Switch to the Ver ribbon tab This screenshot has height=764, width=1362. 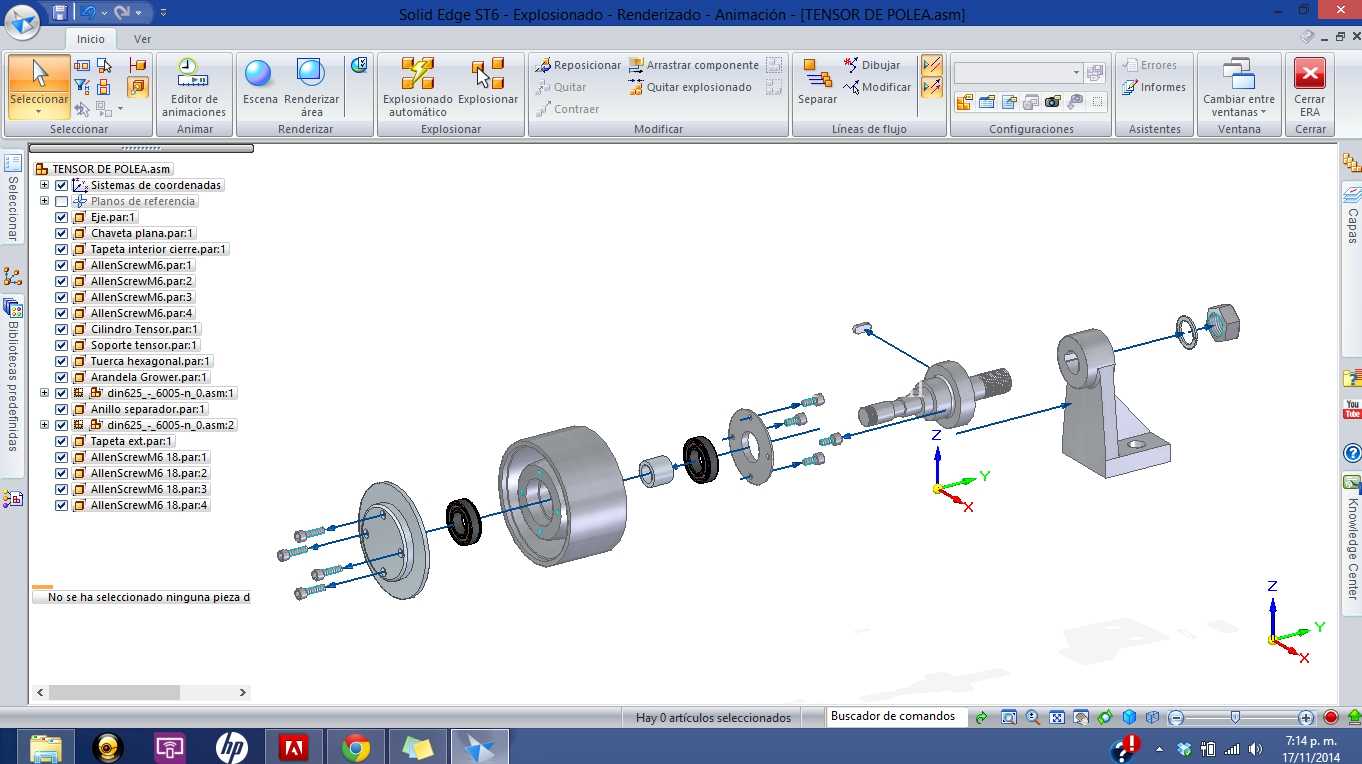(x=143, y=39)
